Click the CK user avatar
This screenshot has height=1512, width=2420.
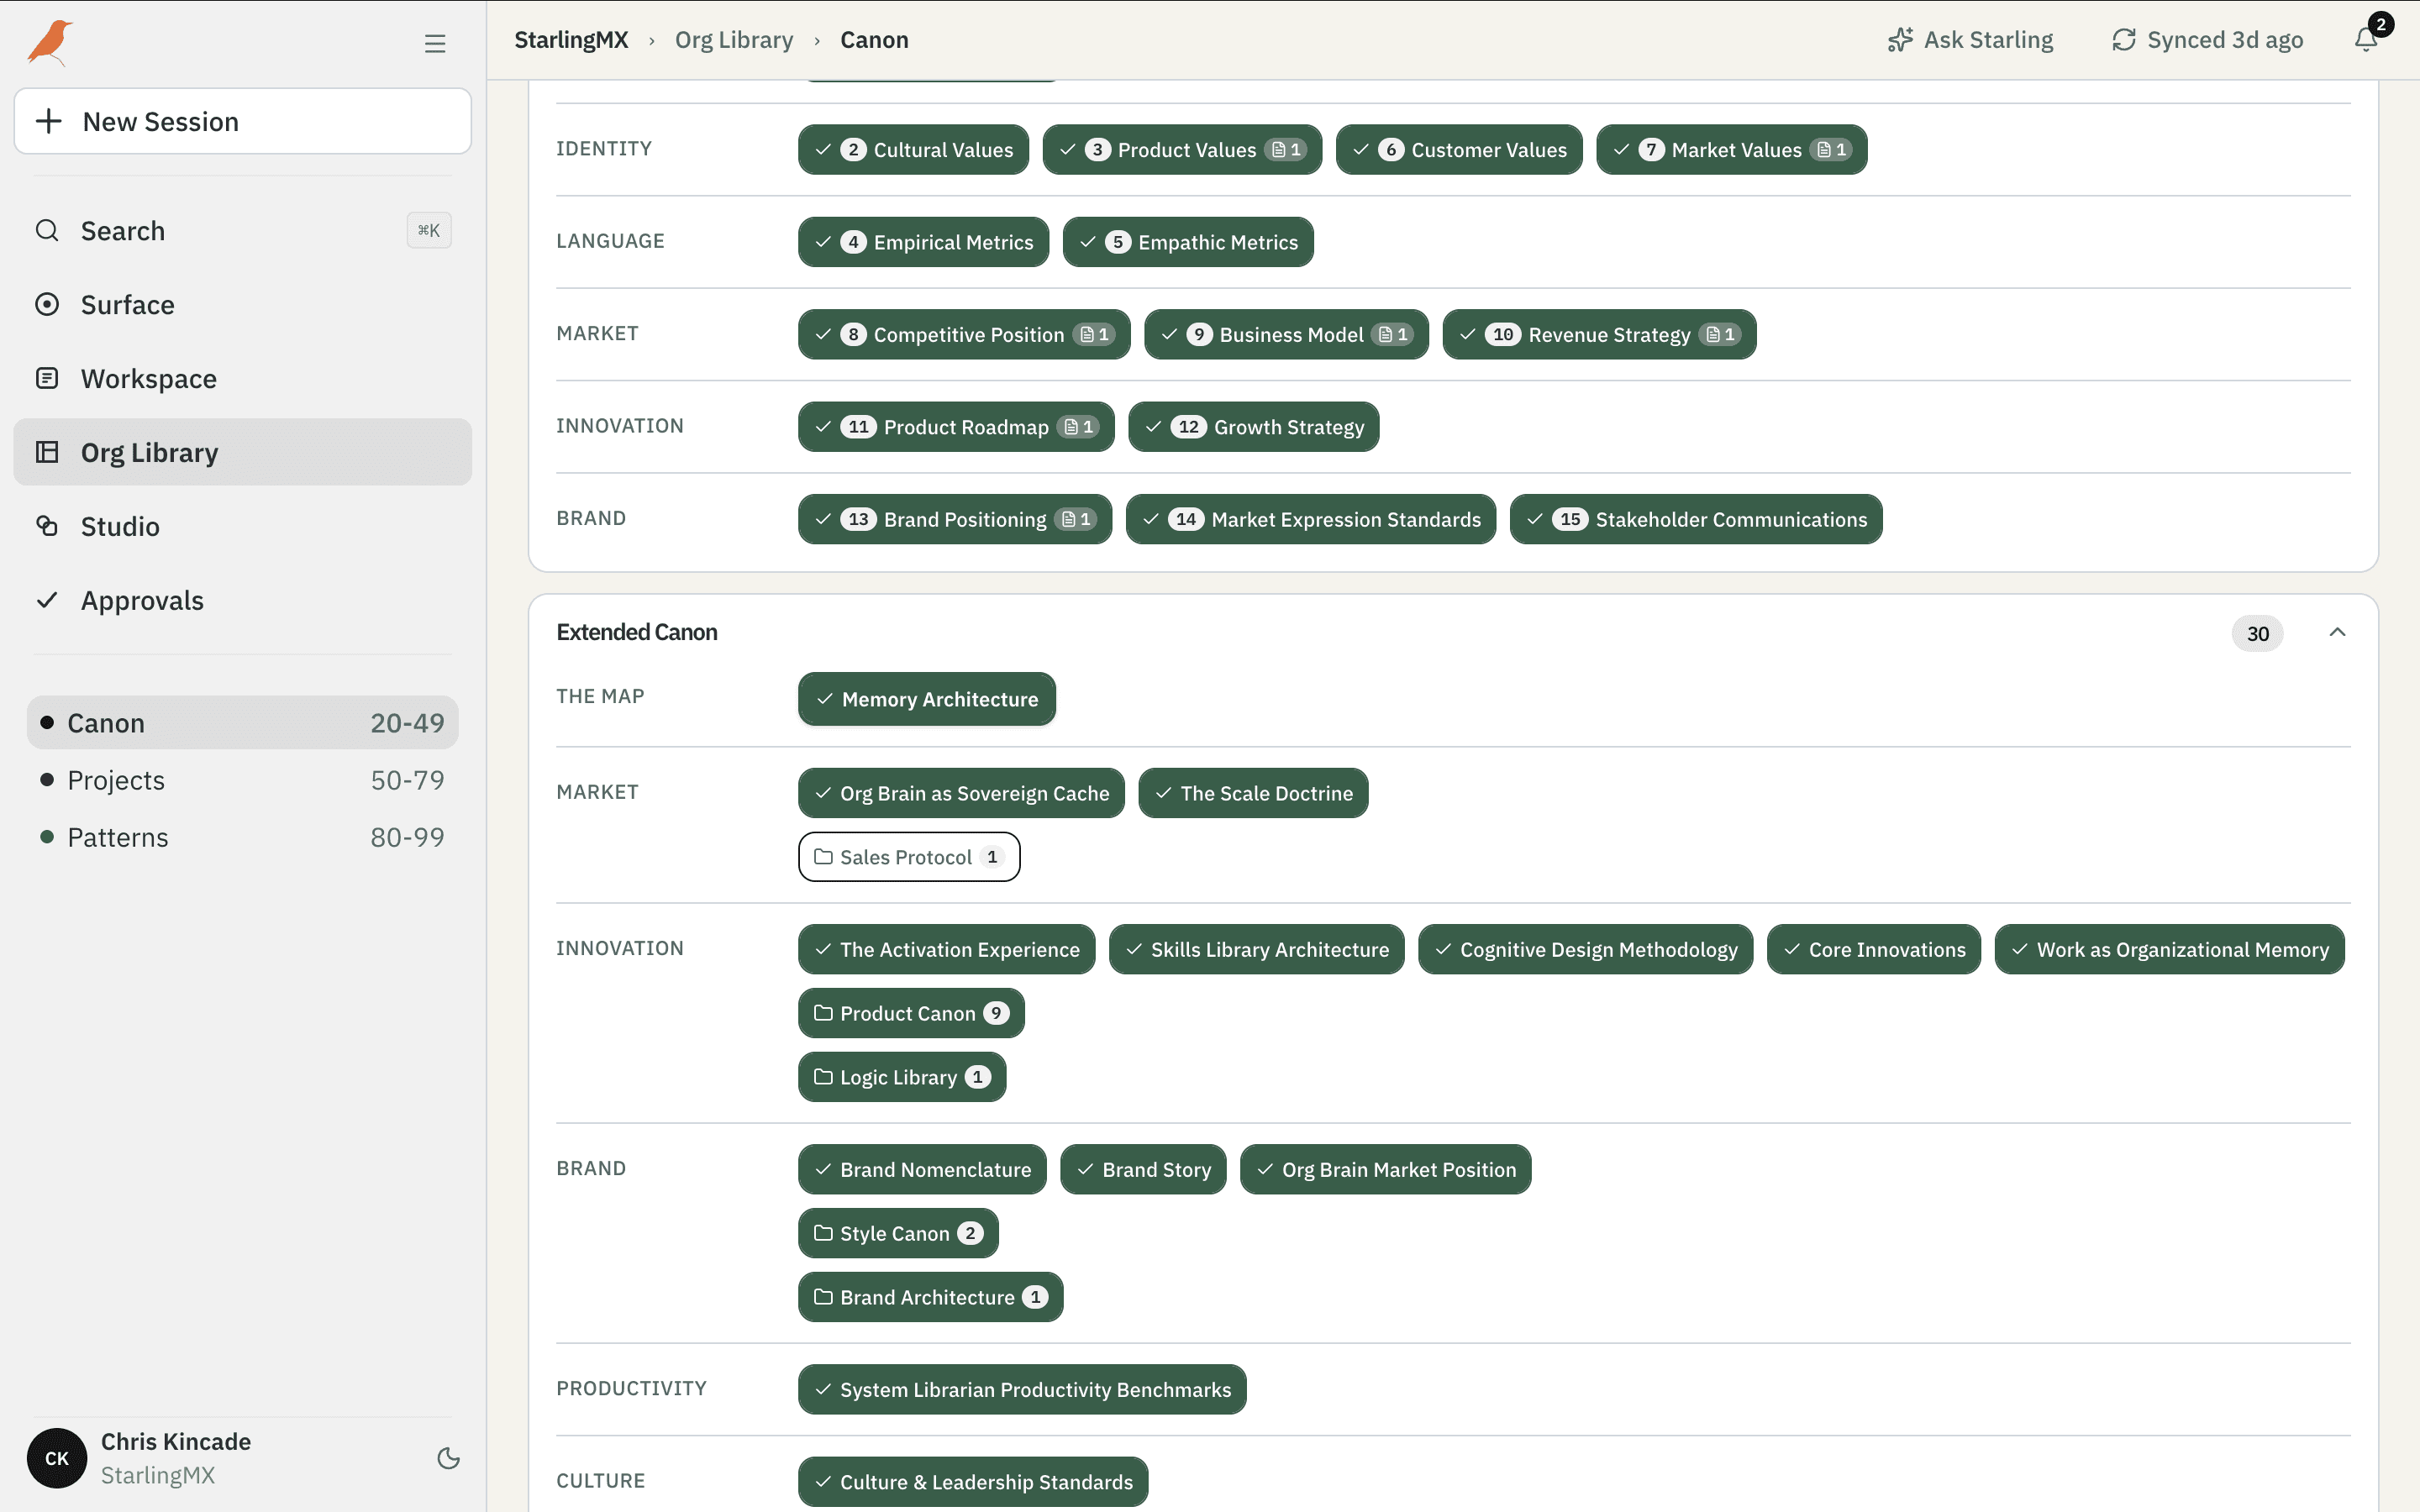click(57, 1458)
